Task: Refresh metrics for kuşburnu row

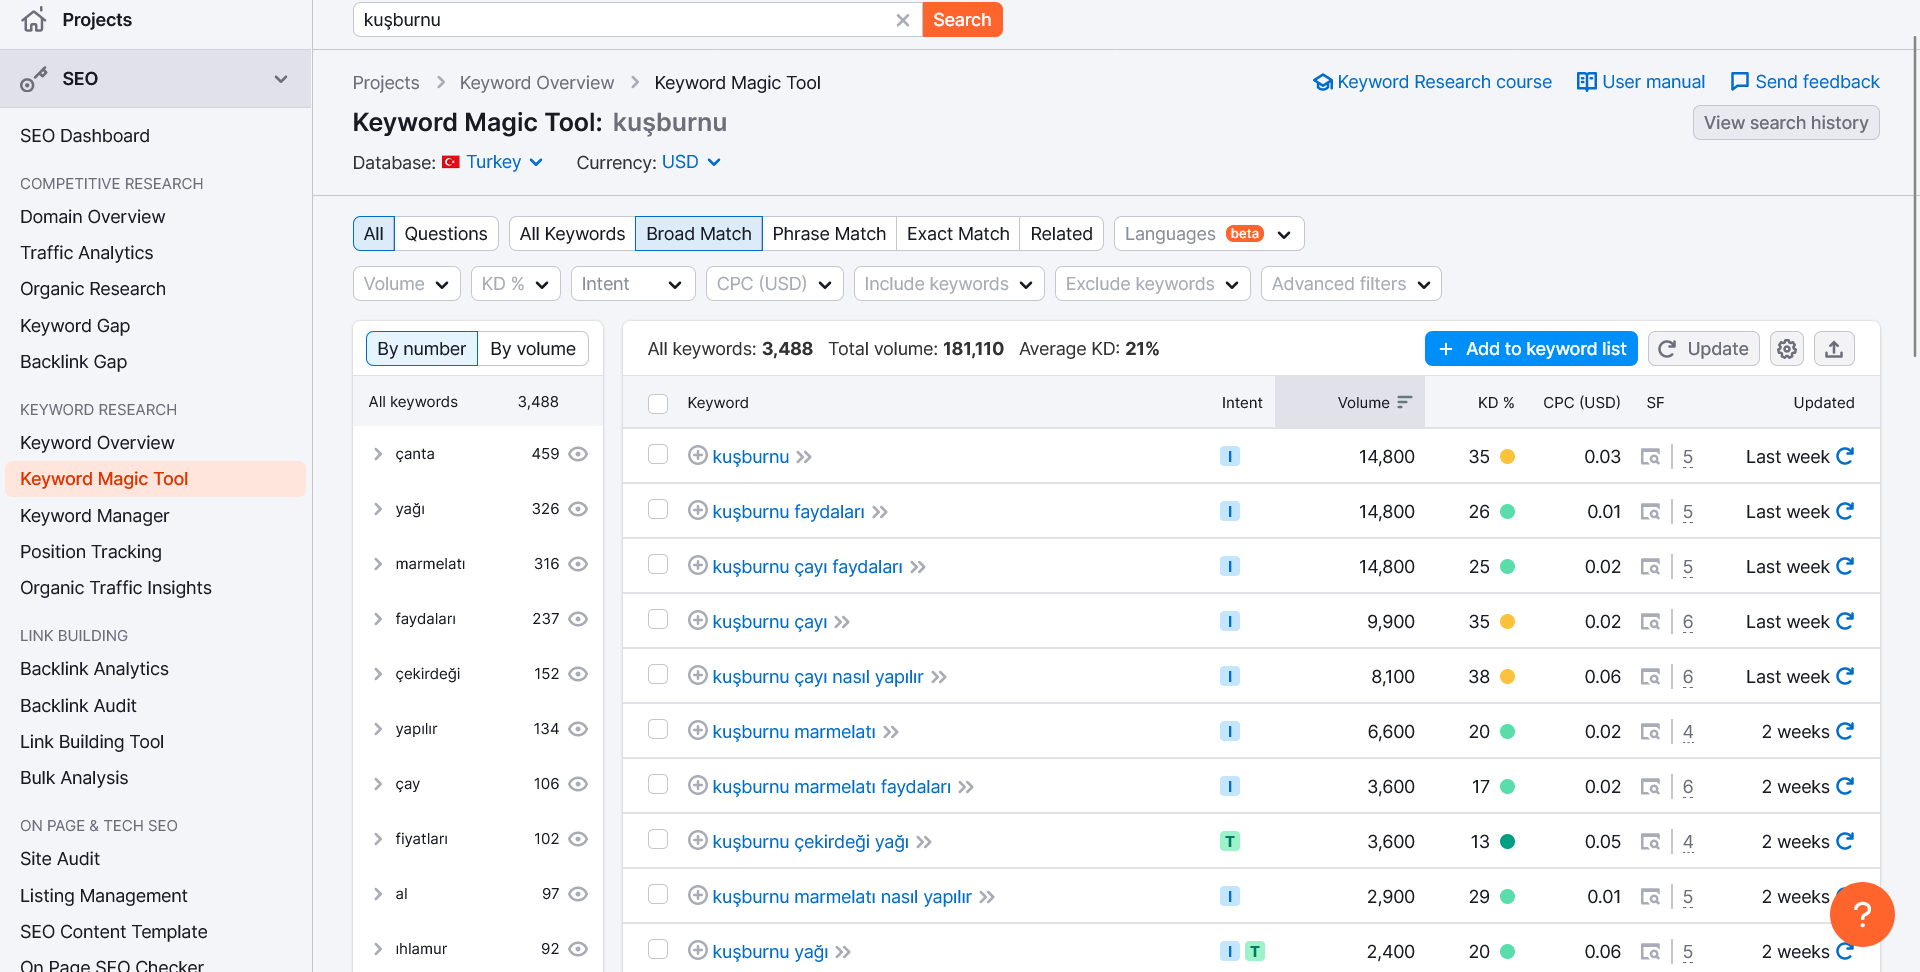Action: (x=1845, y=456)
